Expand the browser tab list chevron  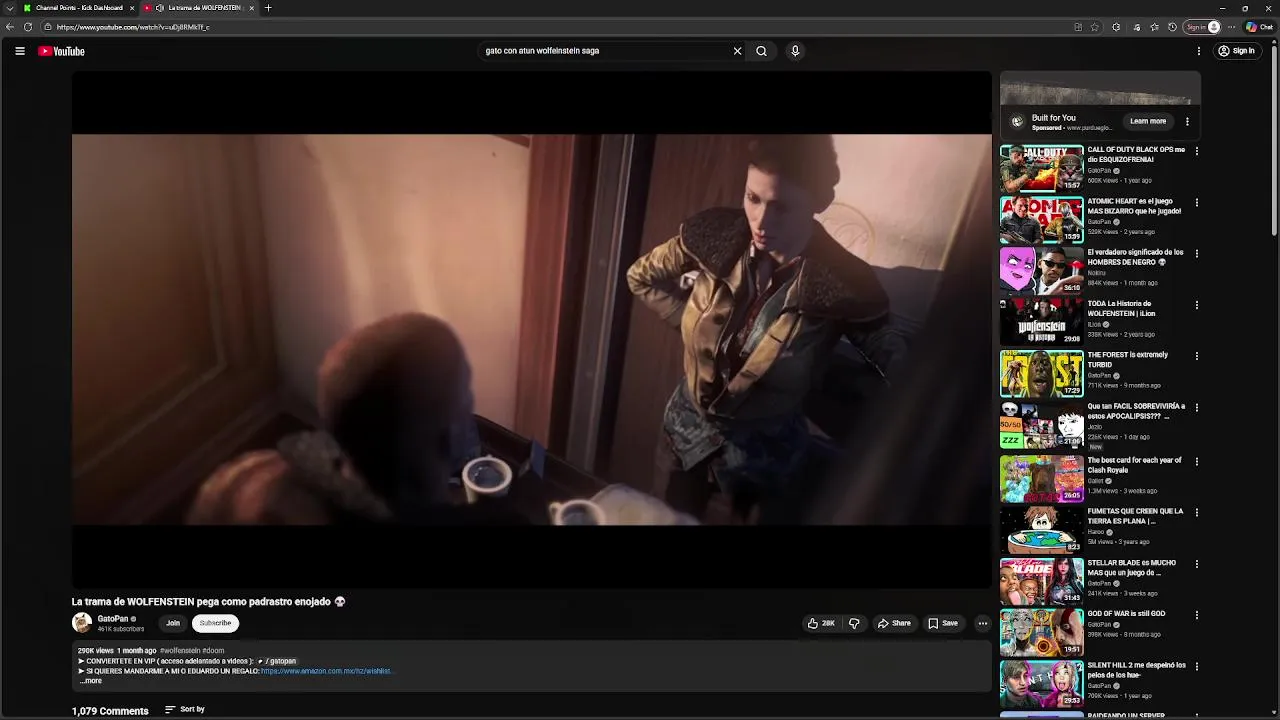[9, 8]
